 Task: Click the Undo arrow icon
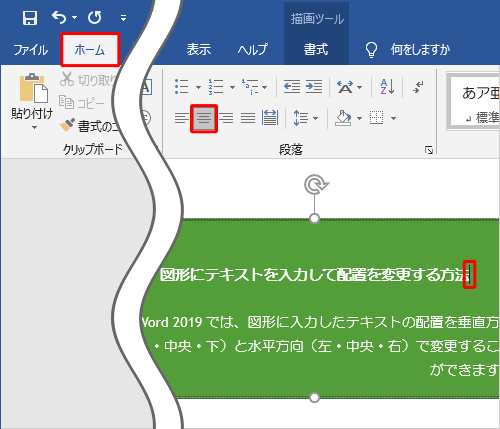point(59,17)
